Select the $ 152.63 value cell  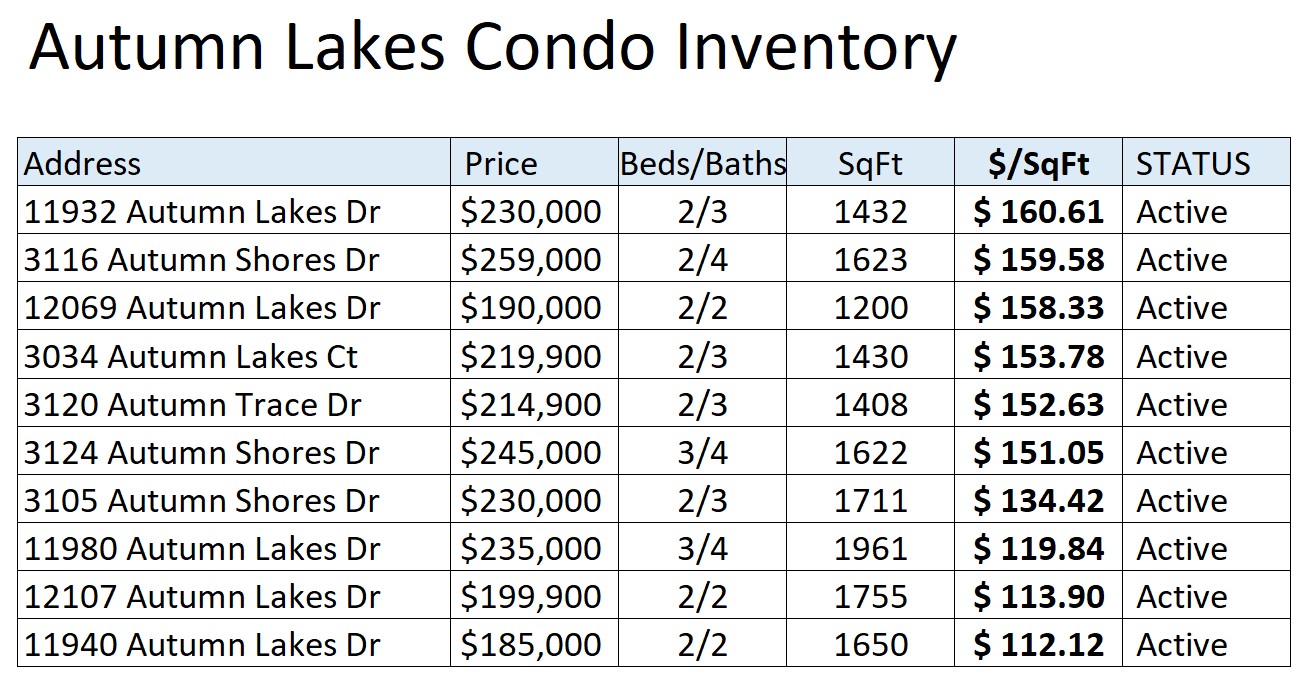(x=1039, y=404)
